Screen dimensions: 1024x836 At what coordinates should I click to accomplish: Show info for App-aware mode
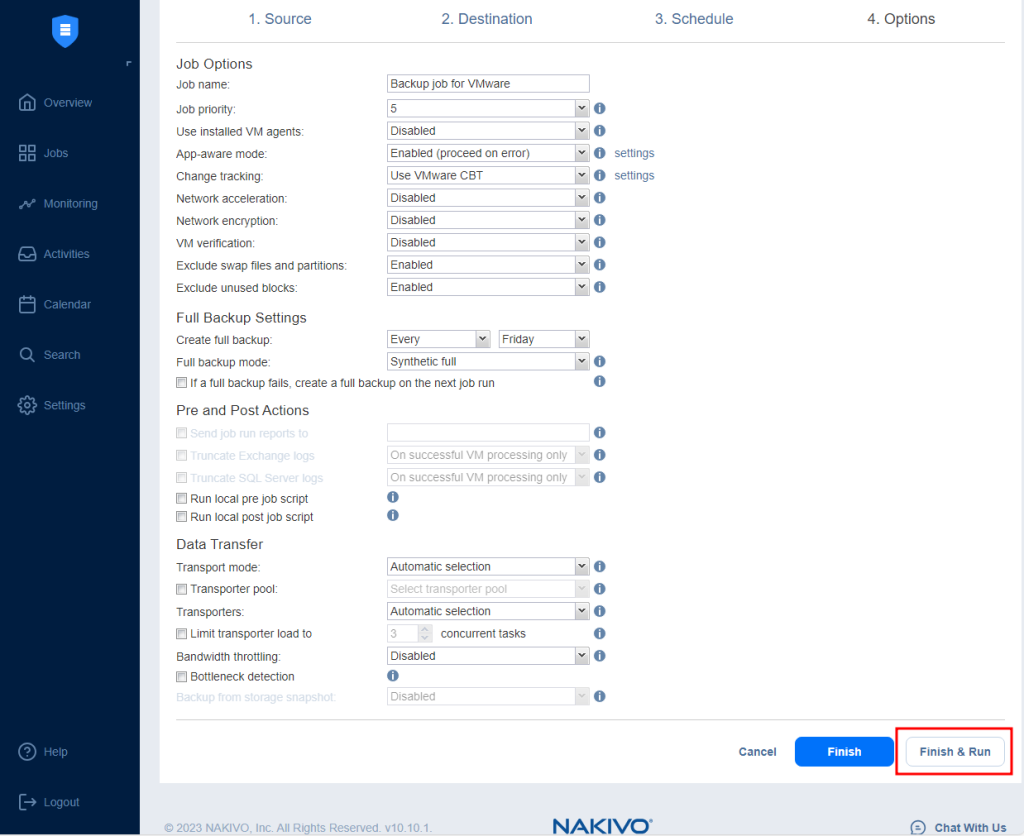[x=600, y=153]
